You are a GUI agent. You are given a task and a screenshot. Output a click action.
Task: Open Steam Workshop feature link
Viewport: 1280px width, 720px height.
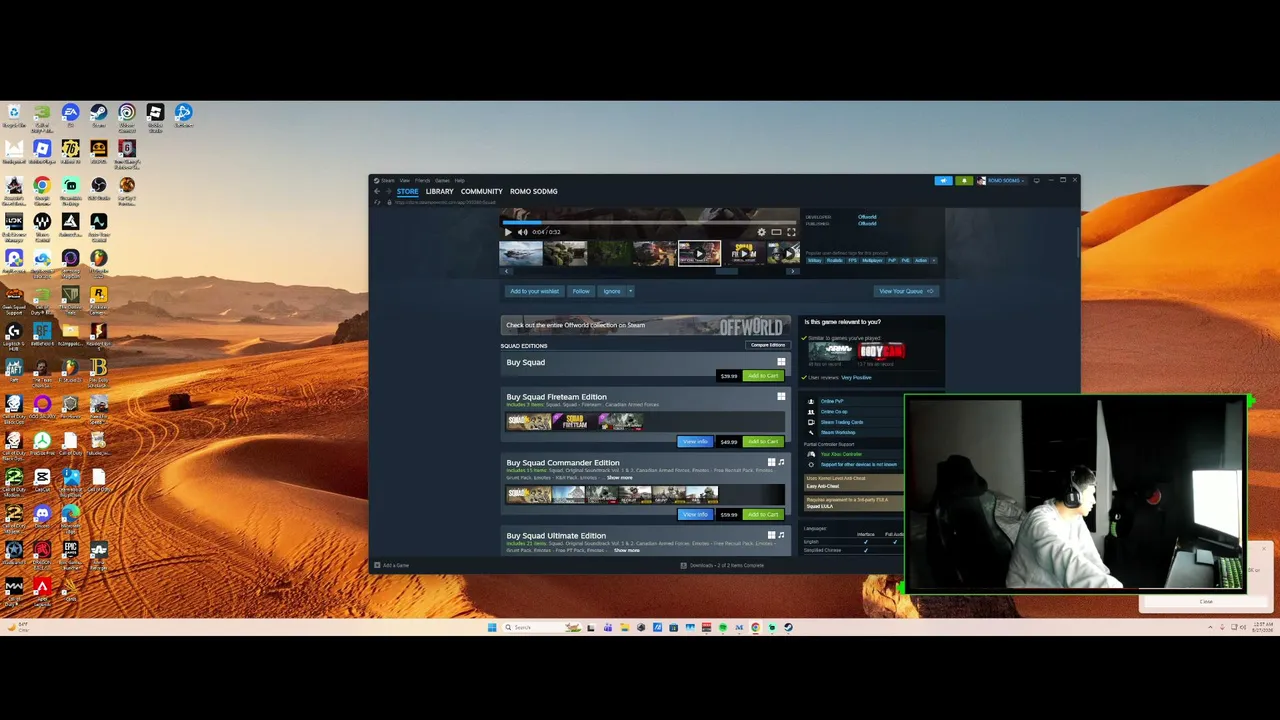click(838, 432)
